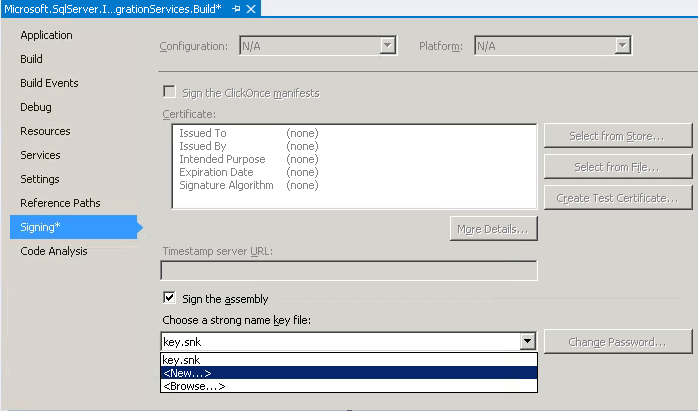Expand the Platform dropdown
The height and width of the screenshot is (411, 698).
622,45
